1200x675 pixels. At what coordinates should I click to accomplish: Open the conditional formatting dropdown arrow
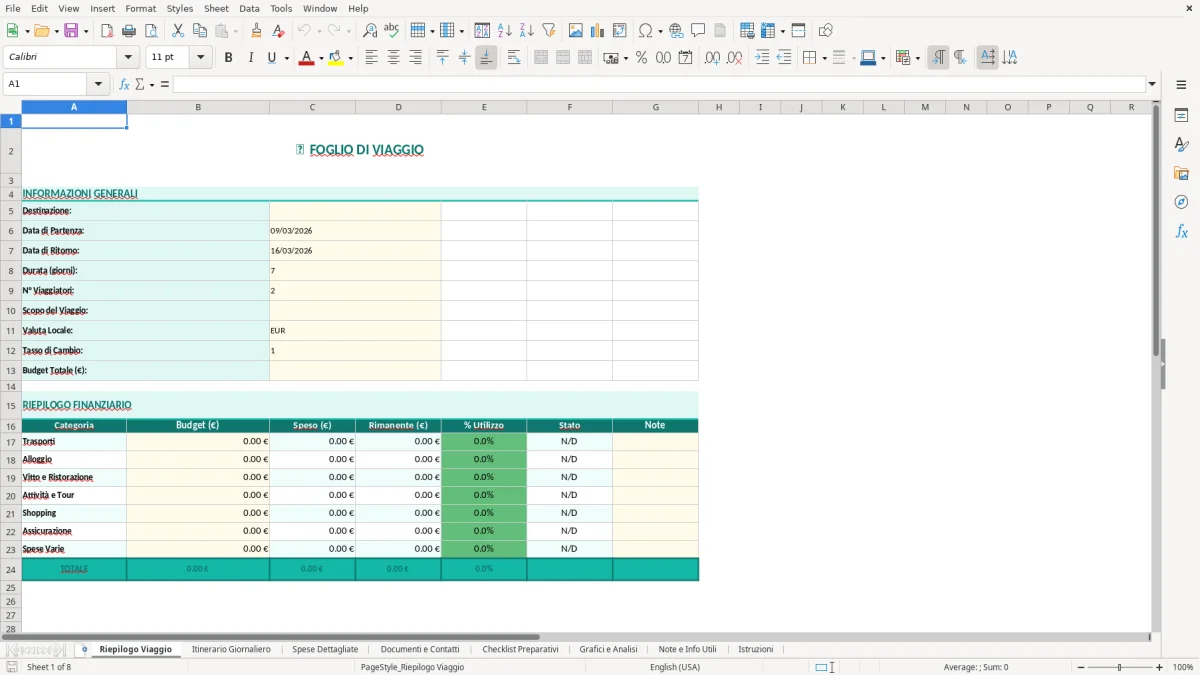coord(917,58)
